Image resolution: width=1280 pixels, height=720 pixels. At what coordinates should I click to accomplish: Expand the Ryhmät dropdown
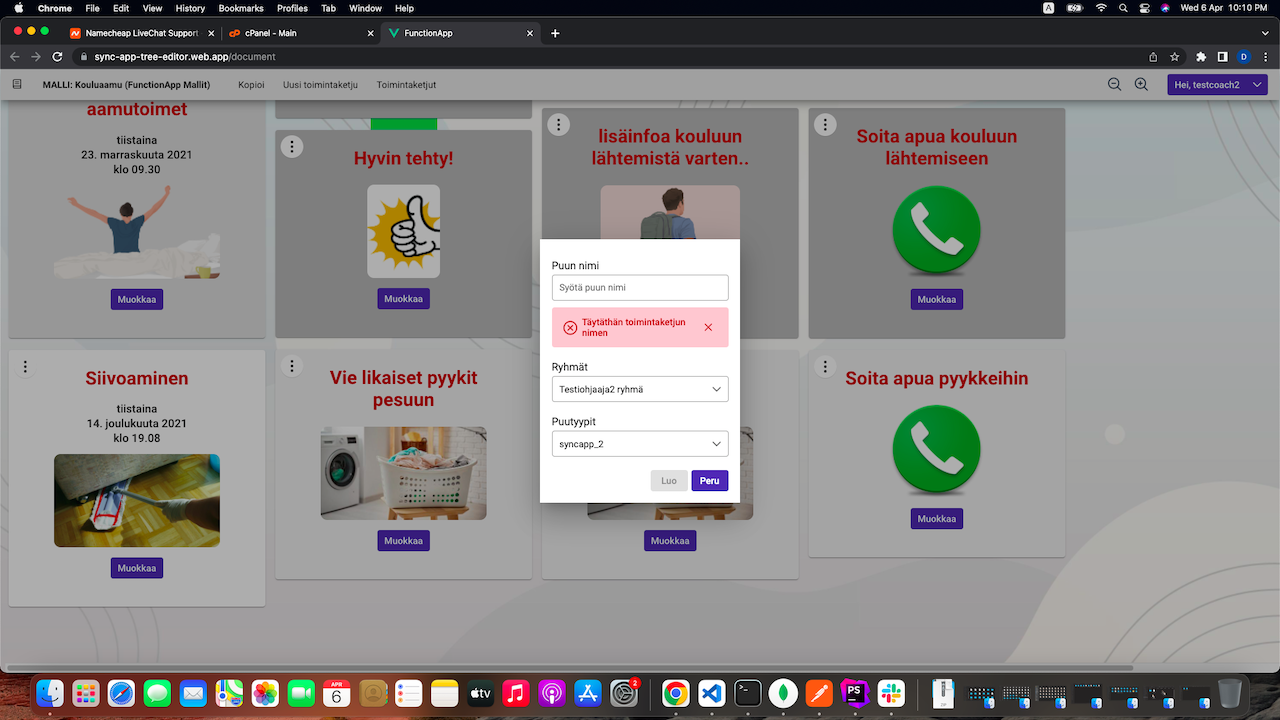(x=640, y=389)
